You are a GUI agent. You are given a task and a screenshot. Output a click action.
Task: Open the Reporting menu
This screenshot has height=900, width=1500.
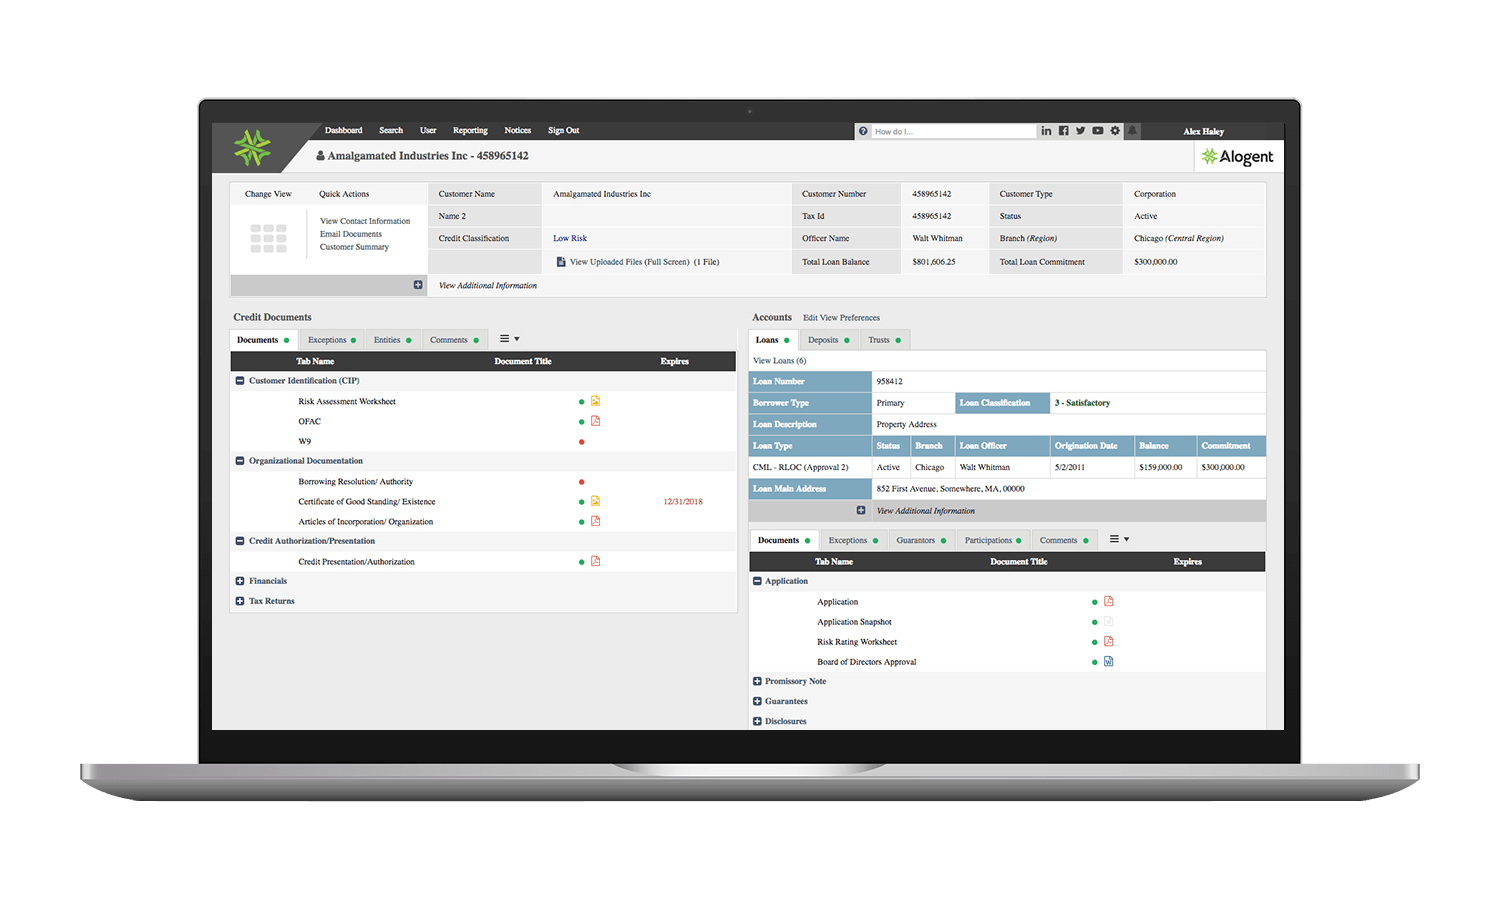click(x=470, y=130)
